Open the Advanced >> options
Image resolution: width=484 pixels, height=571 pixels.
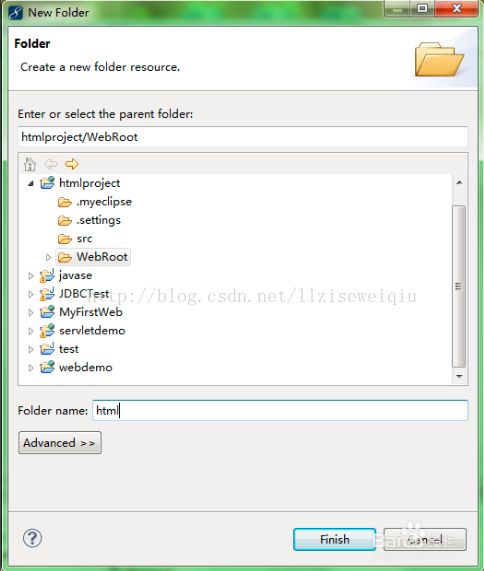tap(60, 443)
